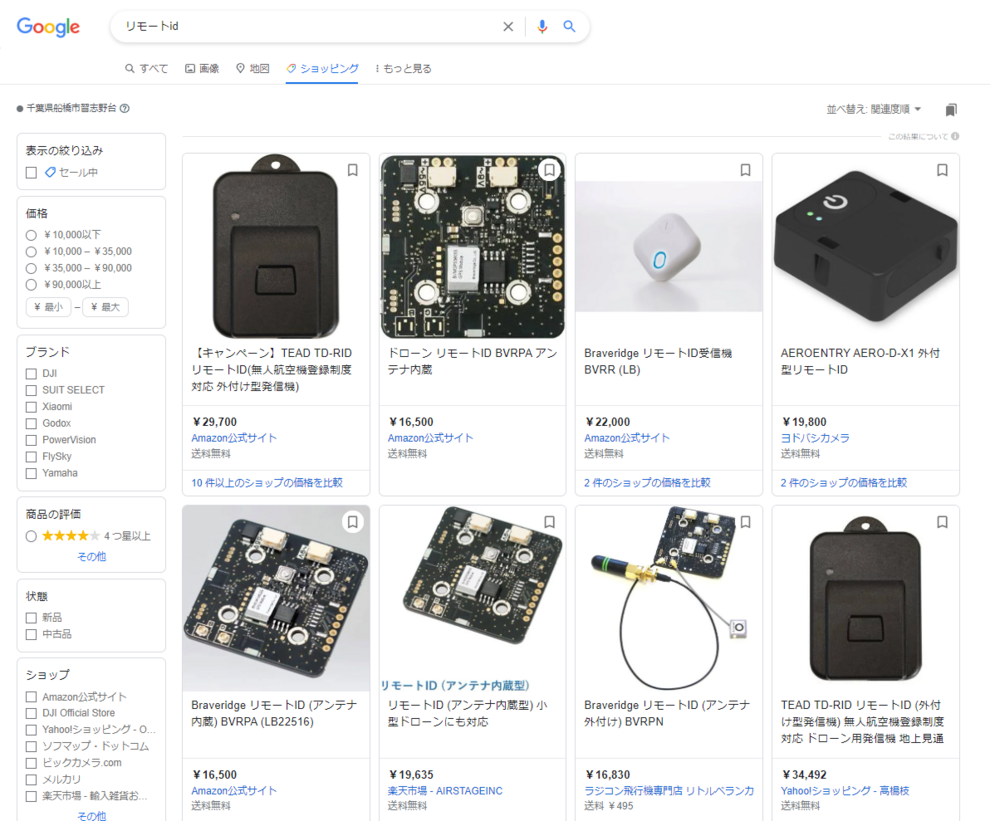Open Yahoo!ショッピング - 高楊枝 link
The width and height of the screenshot is (990, 821).
(845, 791)
